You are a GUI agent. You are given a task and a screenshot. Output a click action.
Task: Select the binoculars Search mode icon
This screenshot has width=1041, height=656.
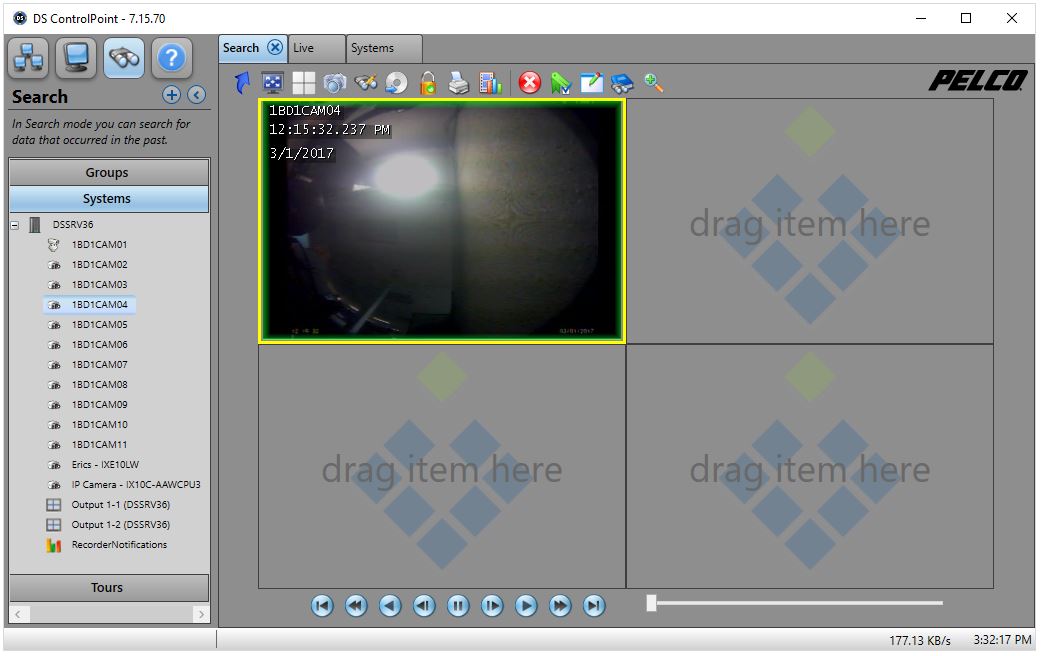tap(123, 57)
